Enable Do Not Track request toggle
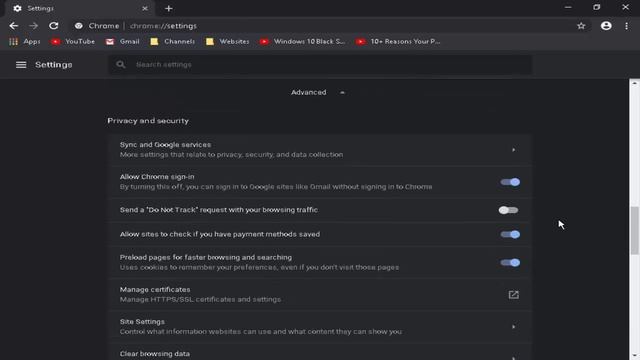 tap(509, 210)
